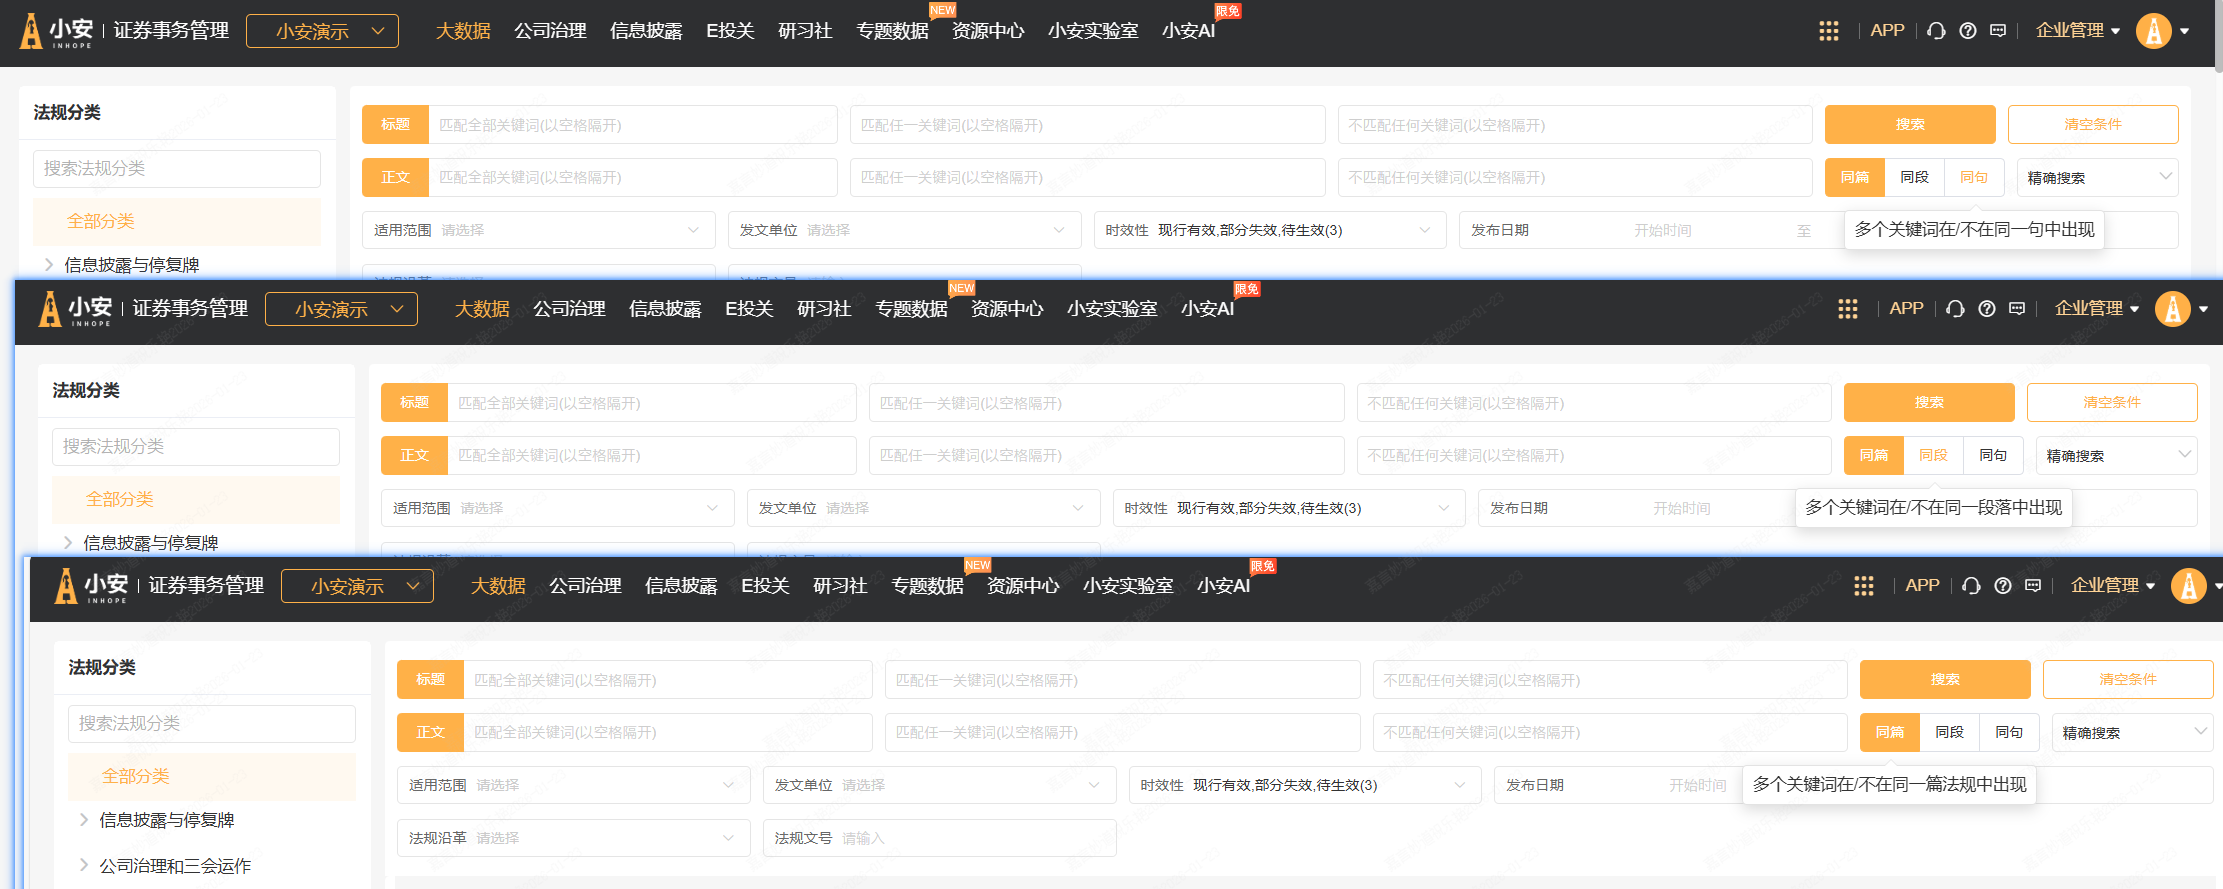Click the orange user avatar in bottom screenshot

(x=2189, y=586)
